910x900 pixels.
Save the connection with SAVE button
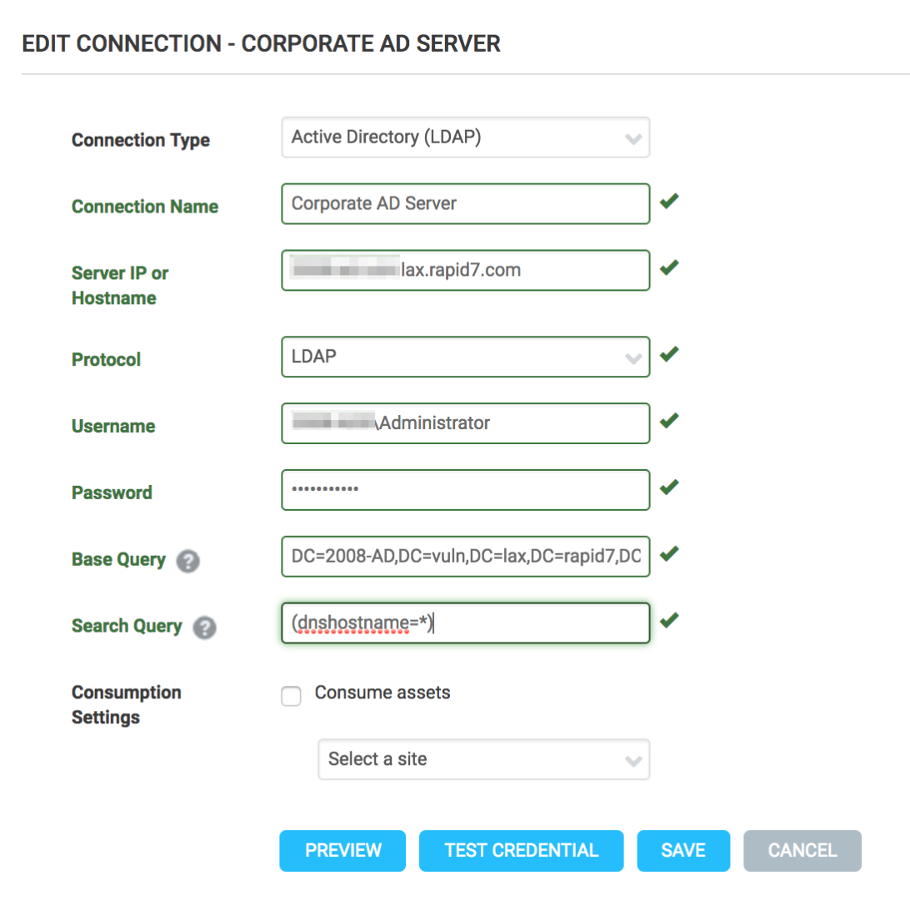click(x=683, y=851)
